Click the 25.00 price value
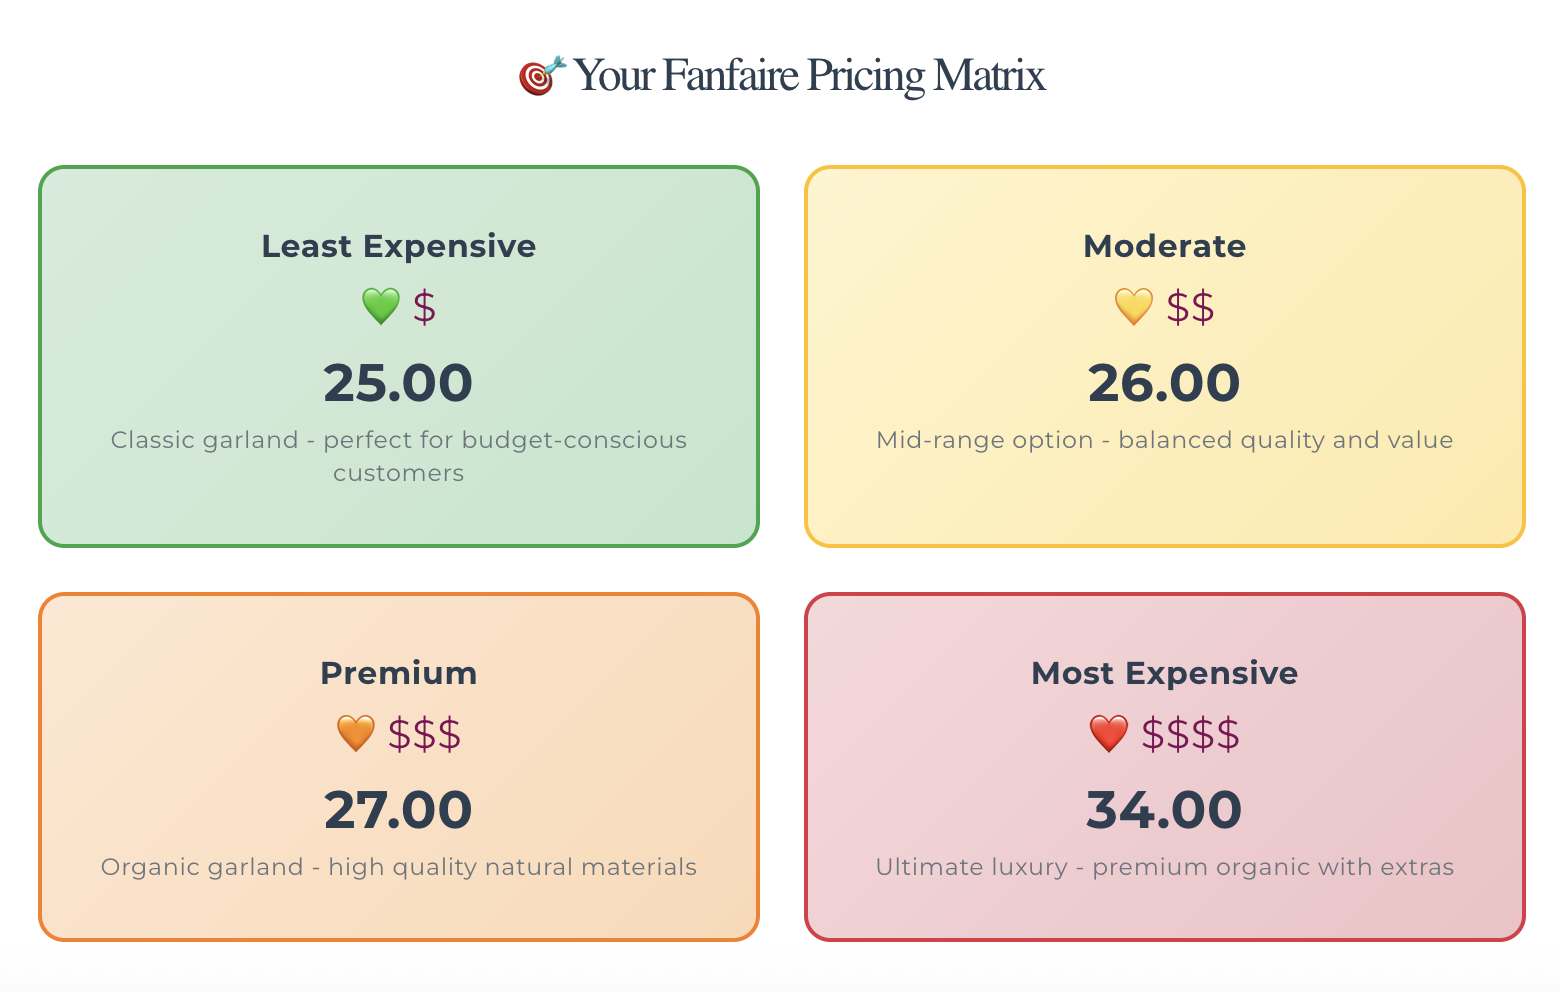The image size is (1560, 992). click(398, 383)
